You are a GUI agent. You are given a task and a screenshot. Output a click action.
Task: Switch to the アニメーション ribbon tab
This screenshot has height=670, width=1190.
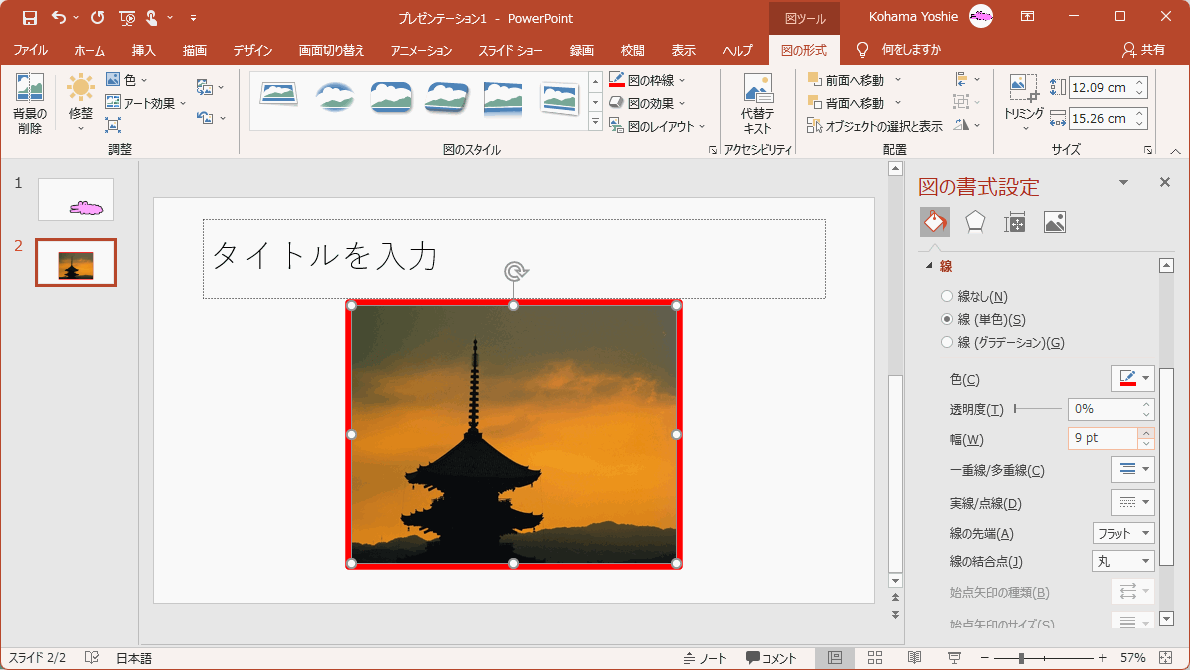[x=421, y=49]
